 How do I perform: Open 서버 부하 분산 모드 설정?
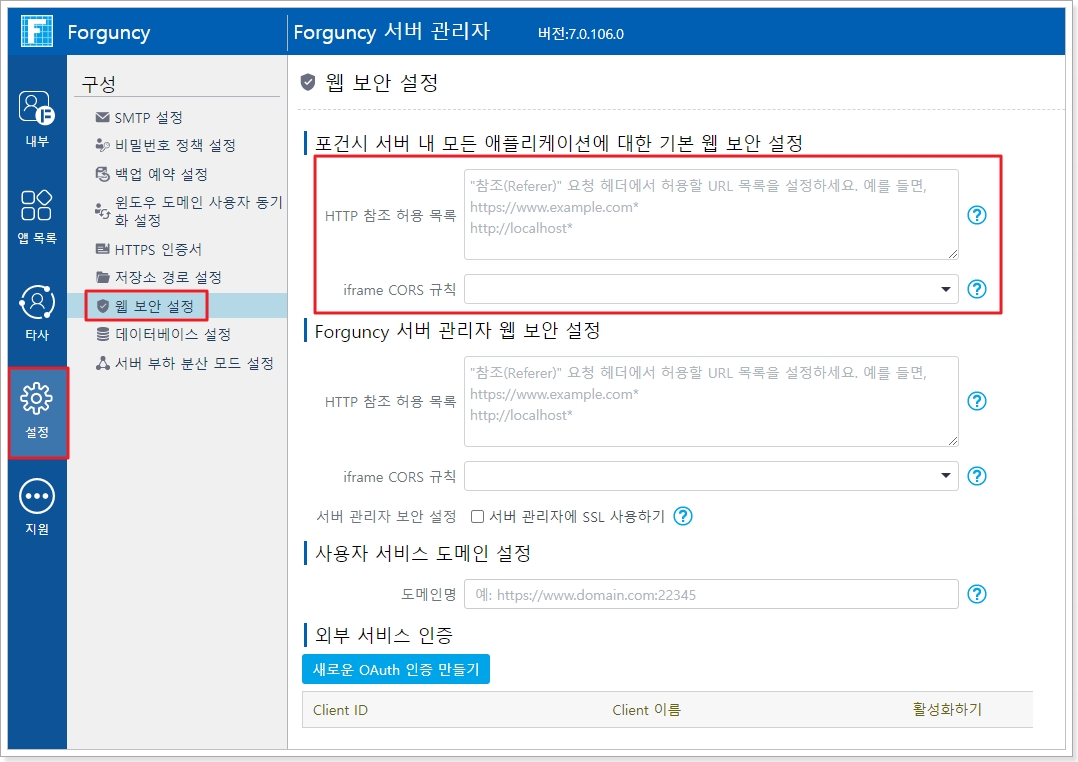[x=193, y=363]
